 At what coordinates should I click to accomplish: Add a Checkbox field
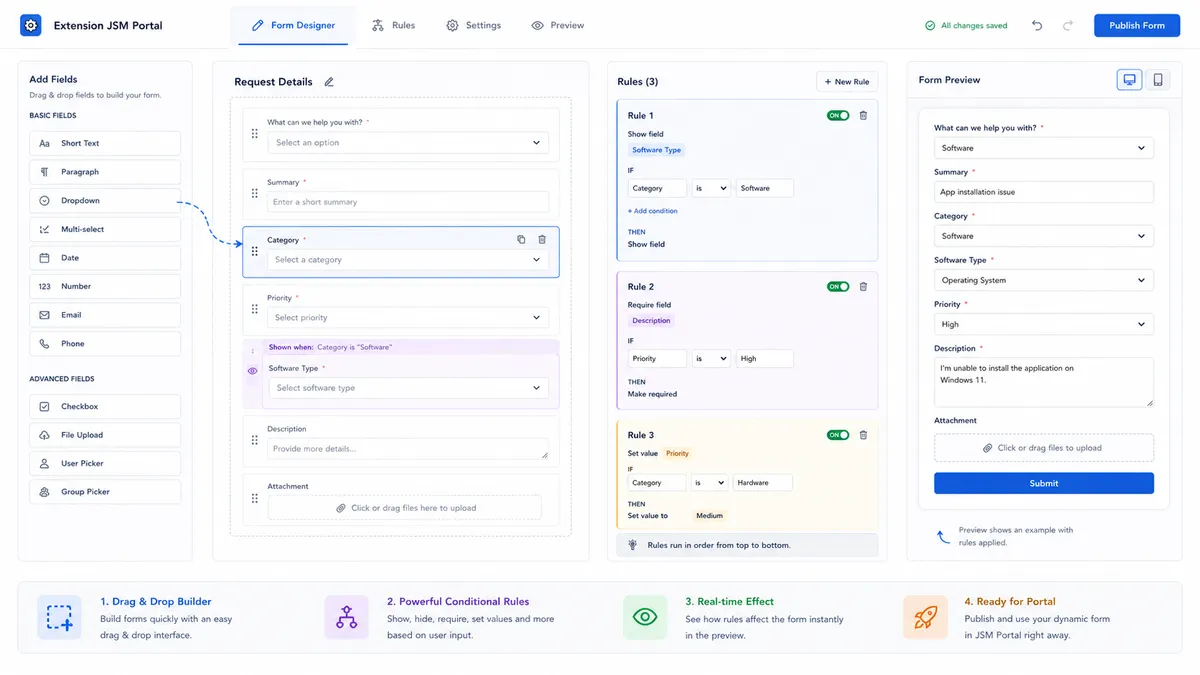click(105, 407)
